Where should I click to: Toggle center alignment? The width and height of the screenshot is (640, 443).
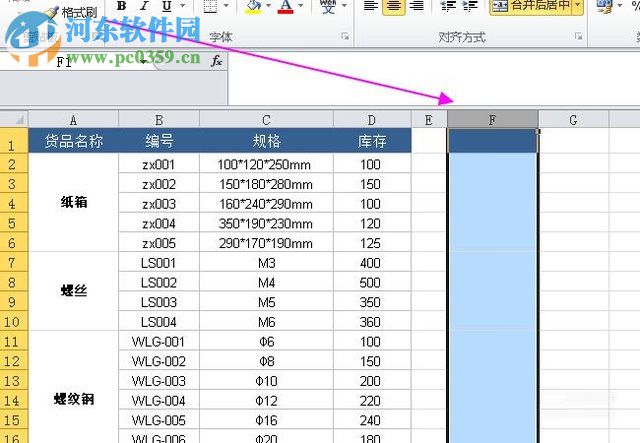(x=394, y=6)
